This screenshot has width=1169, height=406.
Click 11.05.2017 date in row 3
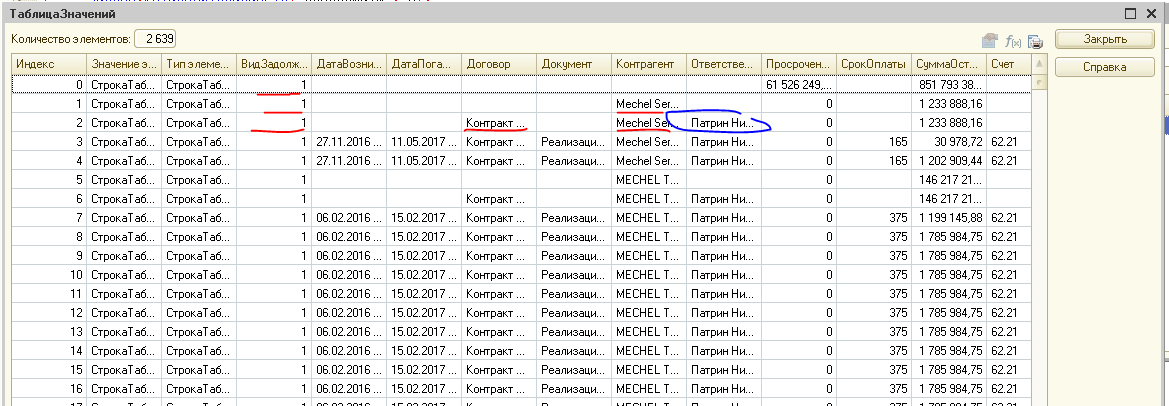pos(423,142)
